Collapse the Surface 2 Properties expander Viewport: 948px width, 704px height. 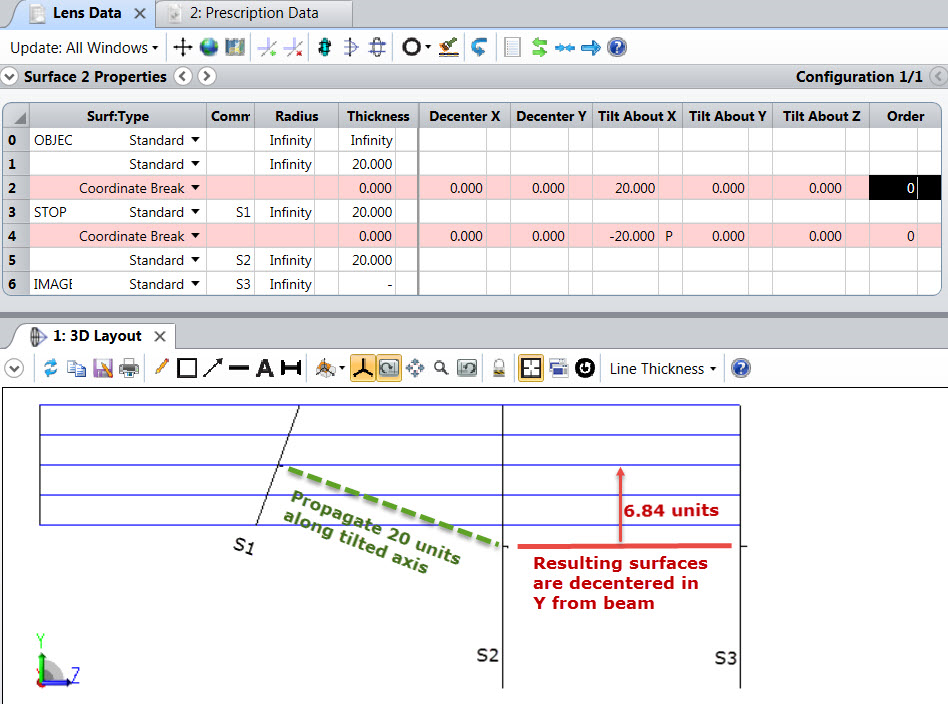9,77
